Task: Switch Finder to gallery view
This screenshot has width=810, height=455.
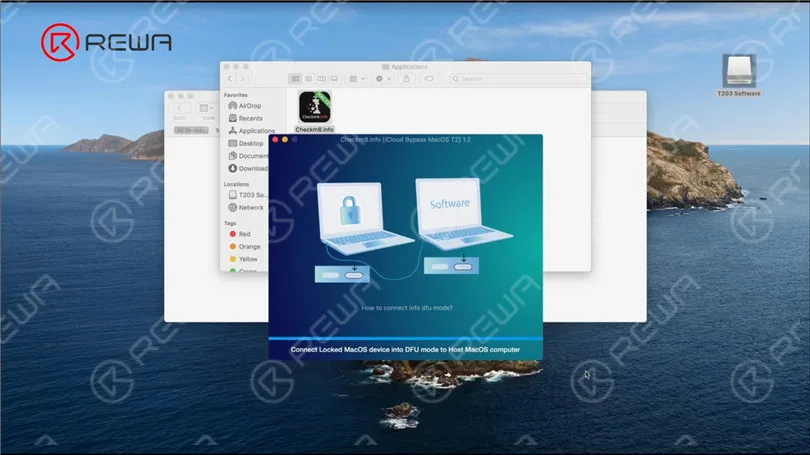Action: 334,79
